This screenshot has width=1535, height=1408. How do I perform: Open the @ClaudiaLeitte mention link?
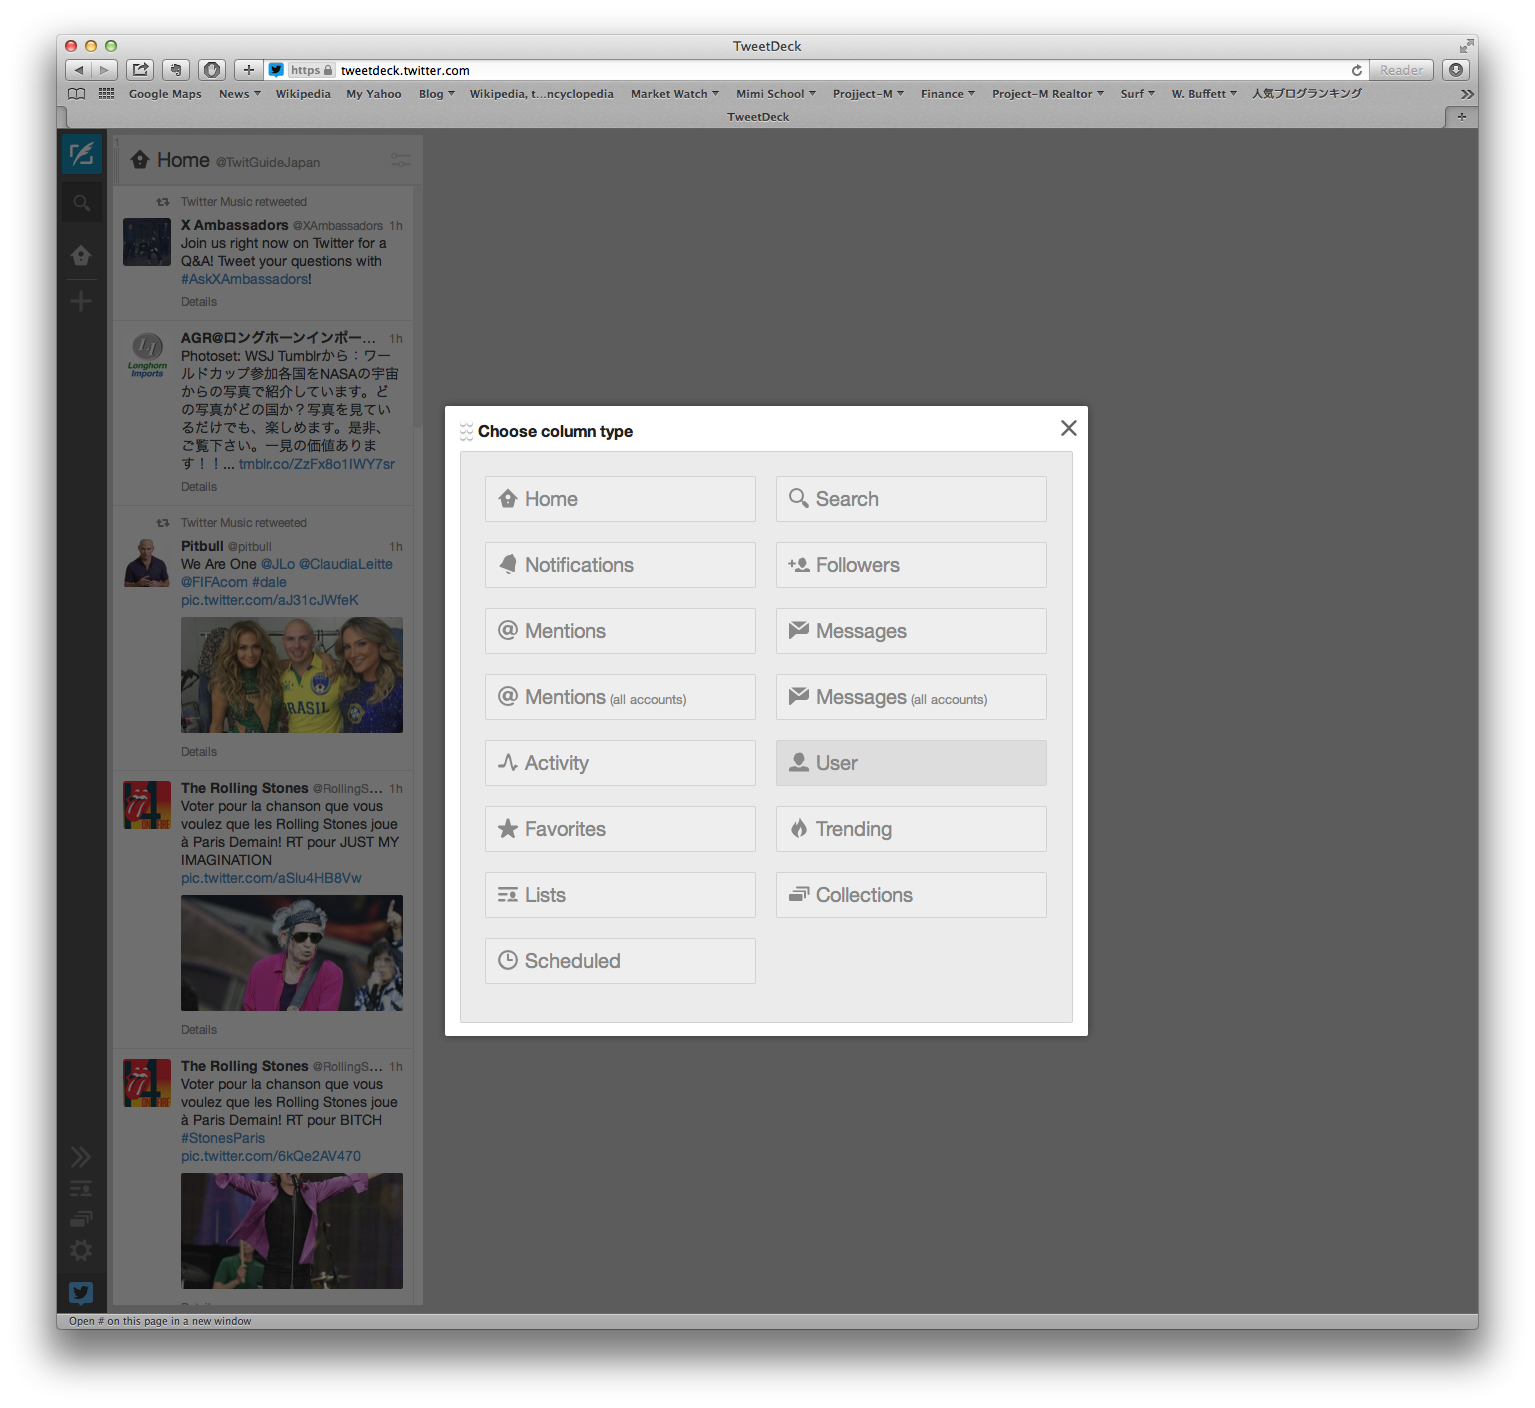coord(346,564)
